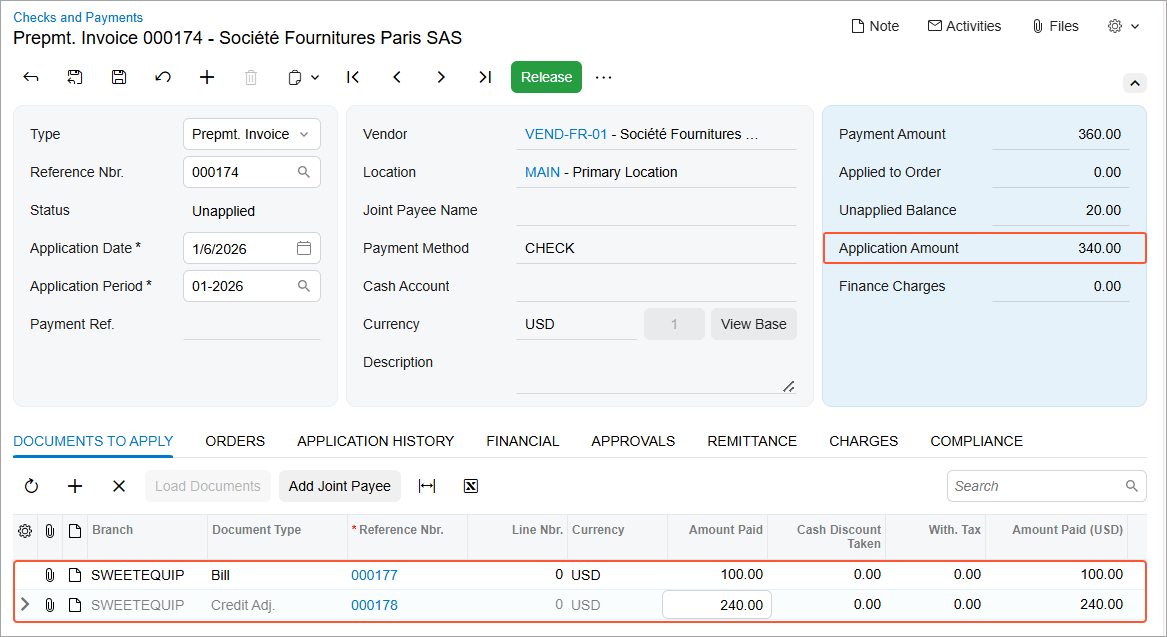Click the grid search magnifier icon
Screen dimensions: 1167x637
(x=1131, y=486)
